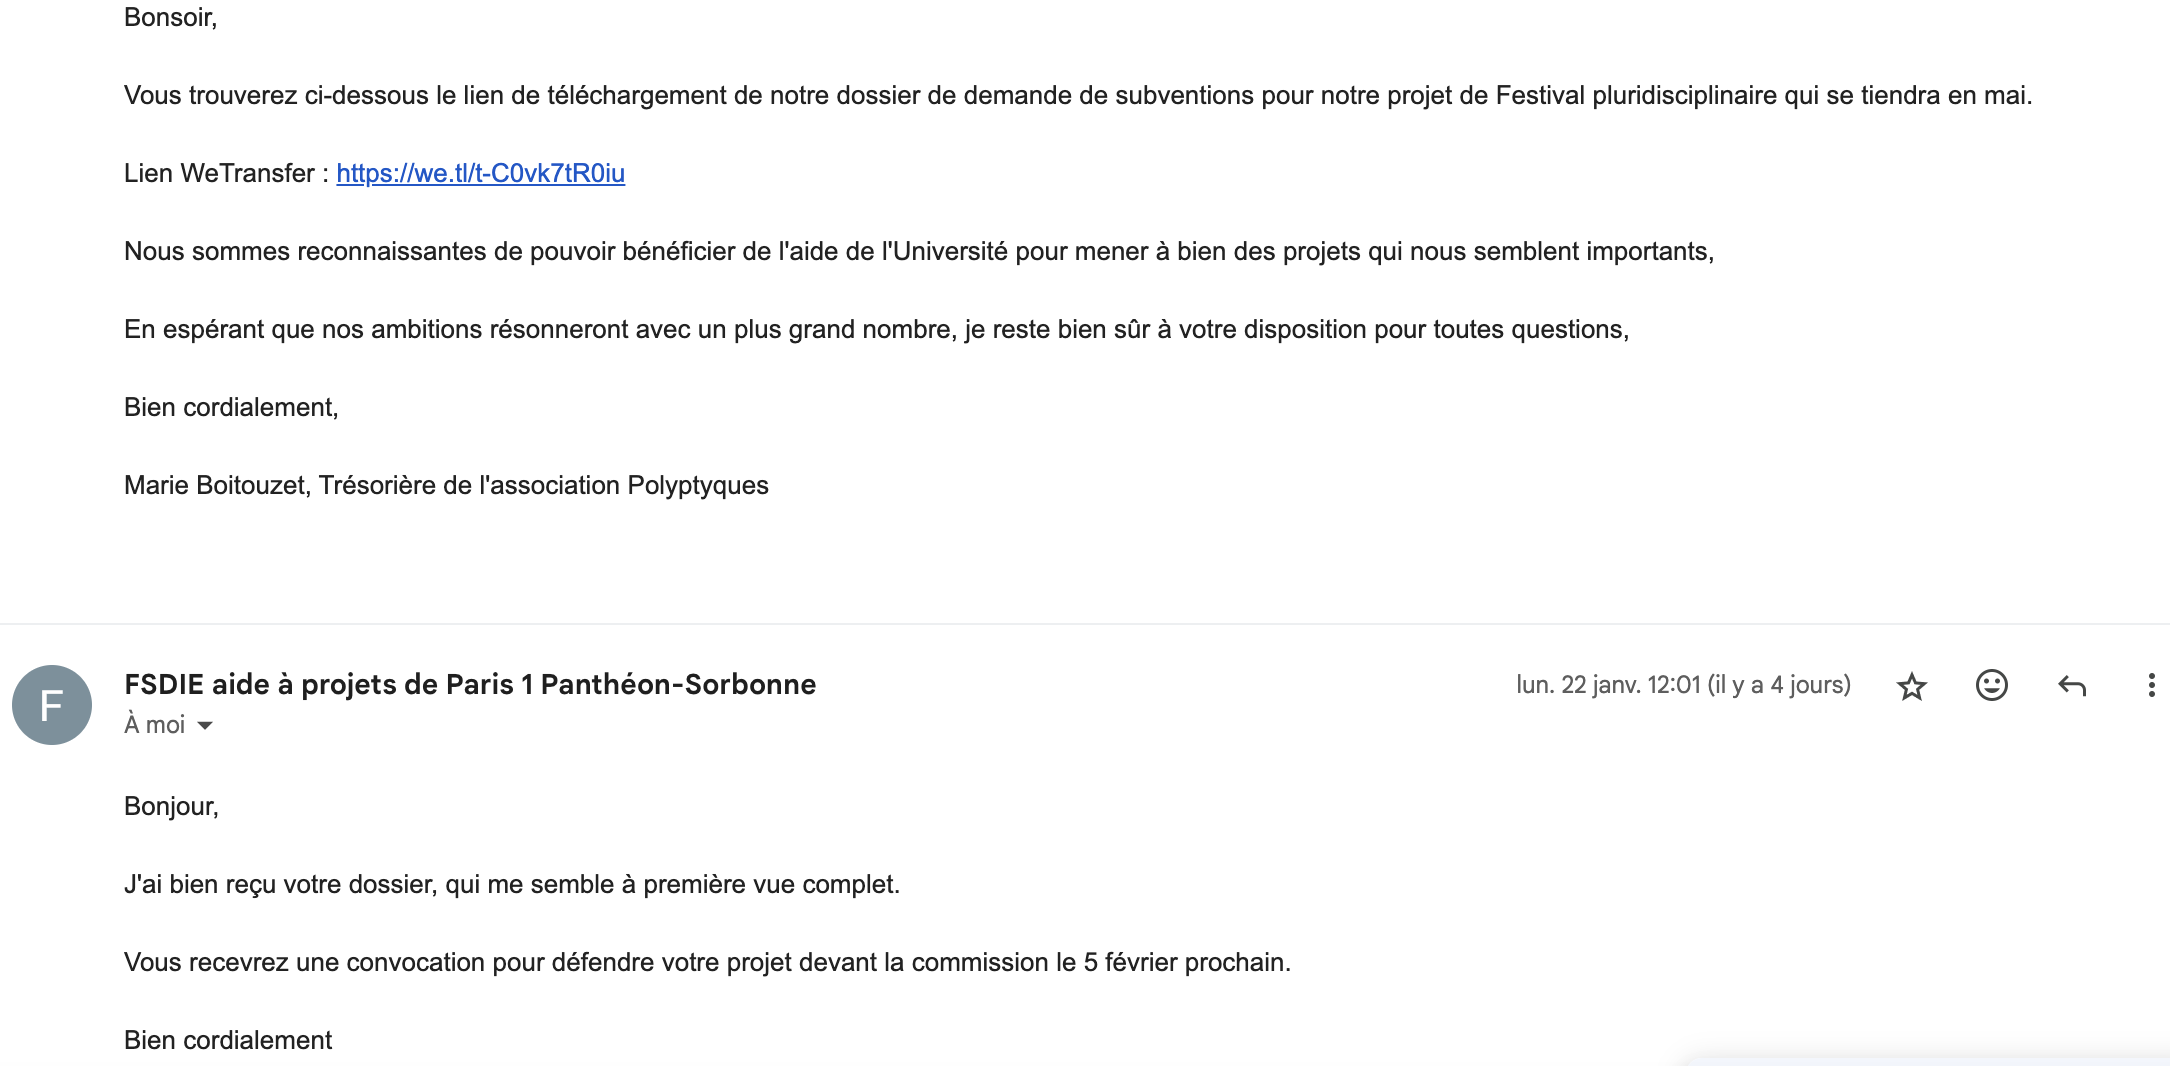Image resolution: width=2170 pixels, height=1066 pixels.
Task: Open the WeTransfer download link
Action: pos(480,173)
